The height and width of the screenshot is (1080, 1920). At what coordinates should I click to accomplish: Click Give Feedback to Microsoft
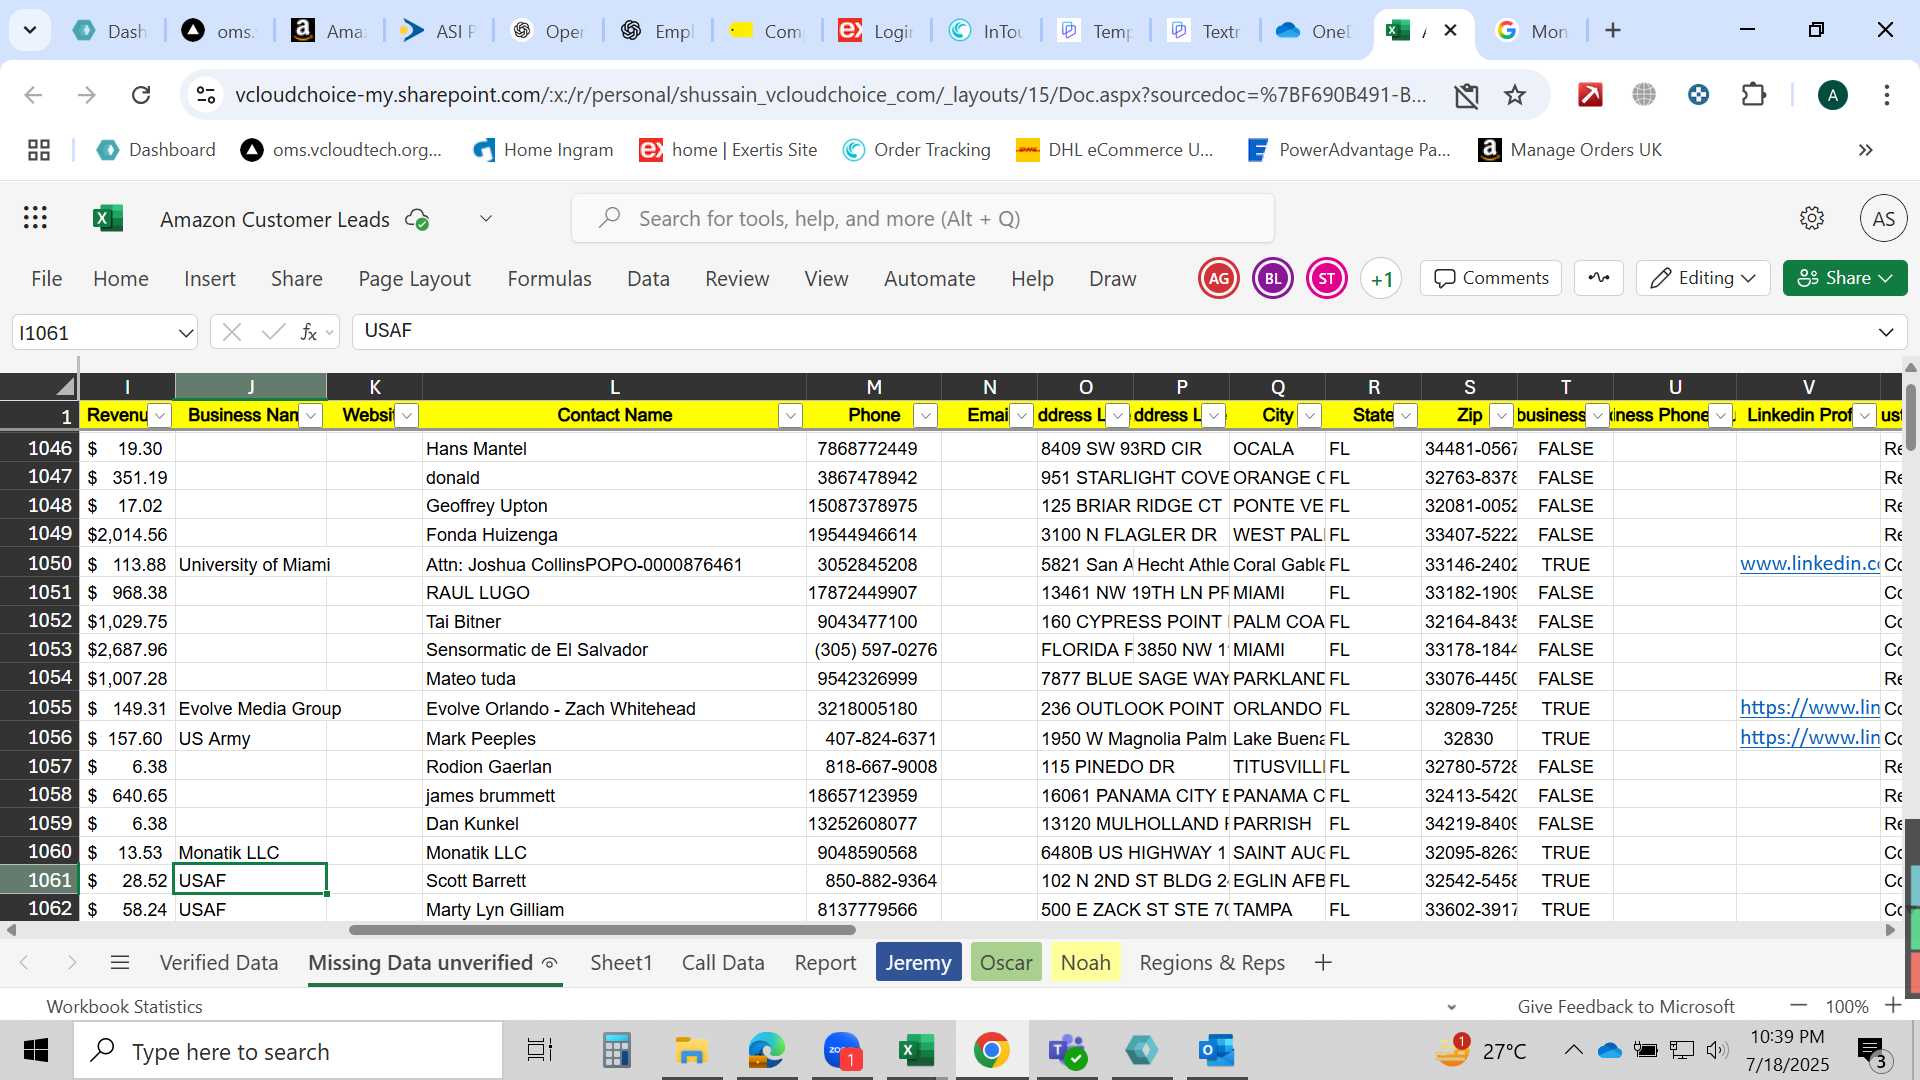tap(1626, 1007)
